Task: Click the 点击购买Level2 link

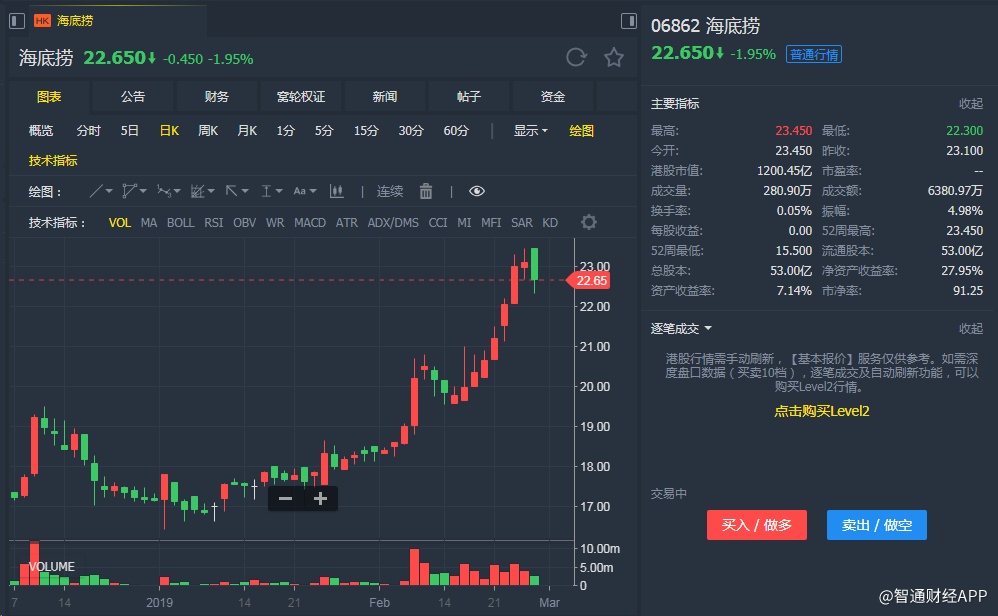Action: pos(822,411)
